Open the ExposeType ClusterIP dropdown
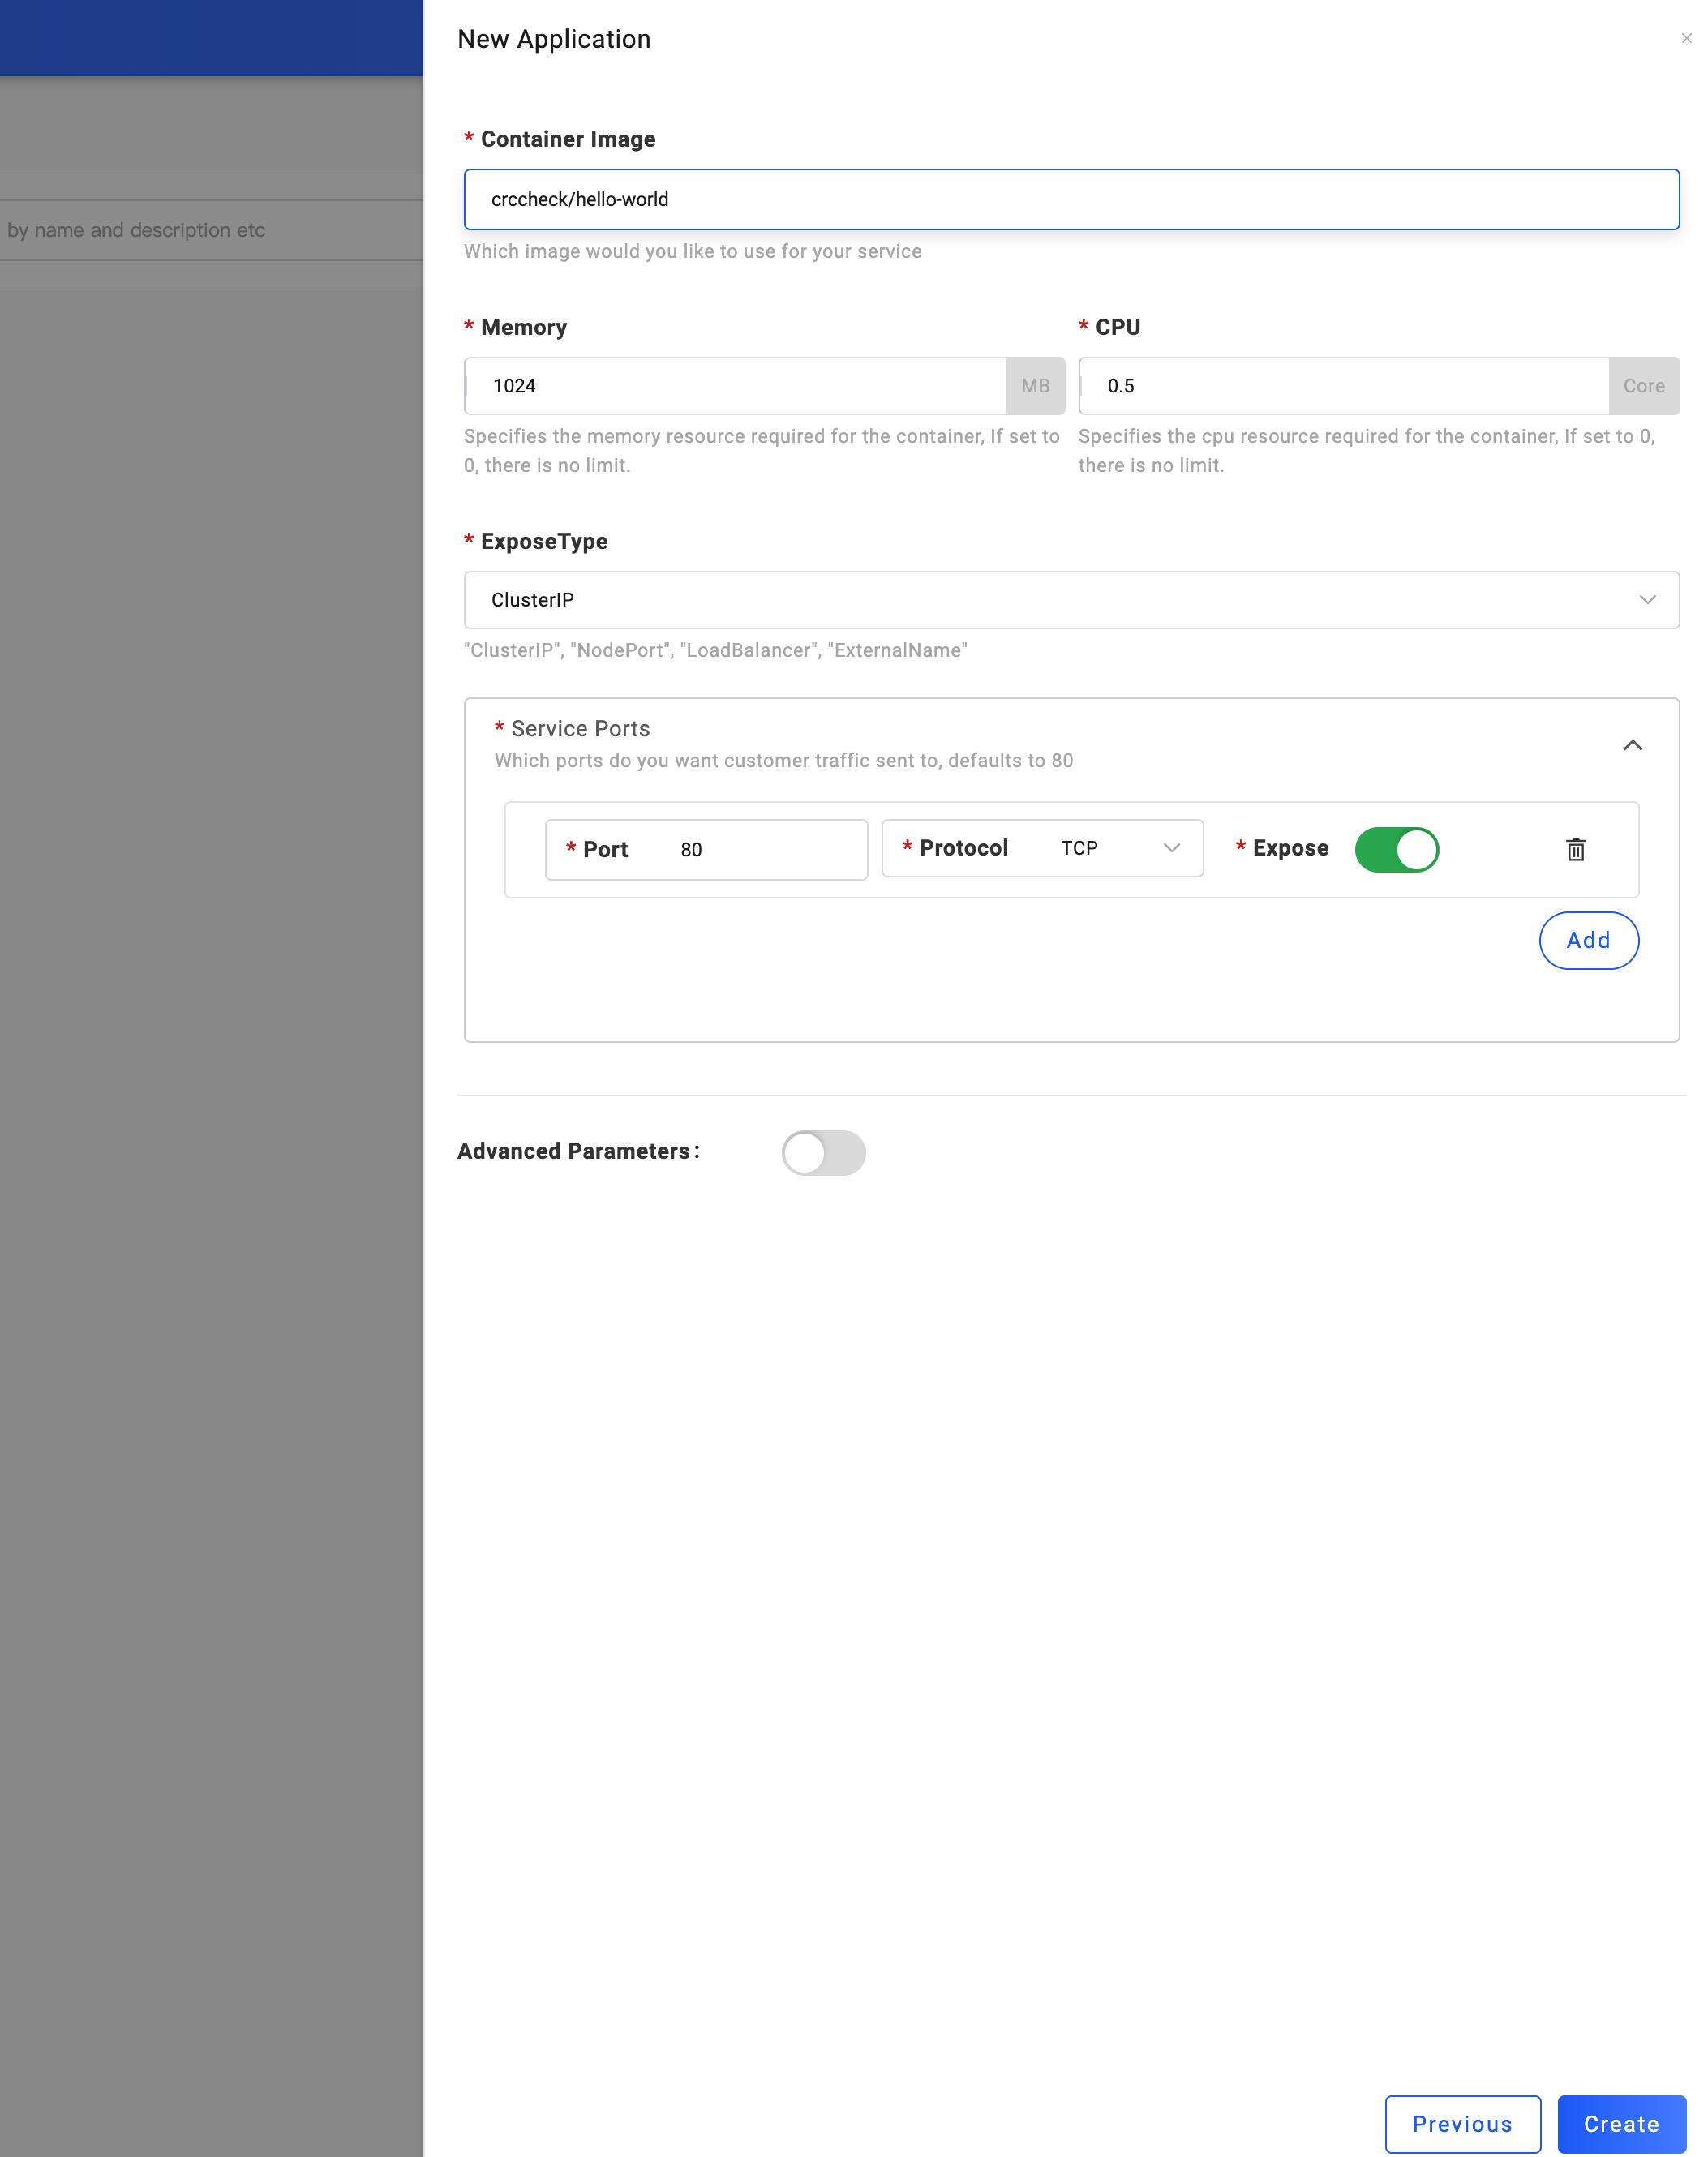Screen dimensions: 1708x2157 [x=1070, y=600]
